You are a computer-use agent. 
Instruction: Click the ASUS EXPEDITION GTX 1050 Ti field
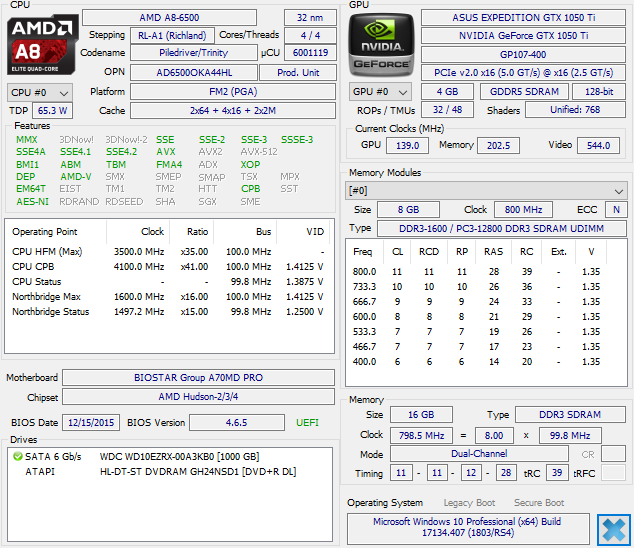(524, 18)
